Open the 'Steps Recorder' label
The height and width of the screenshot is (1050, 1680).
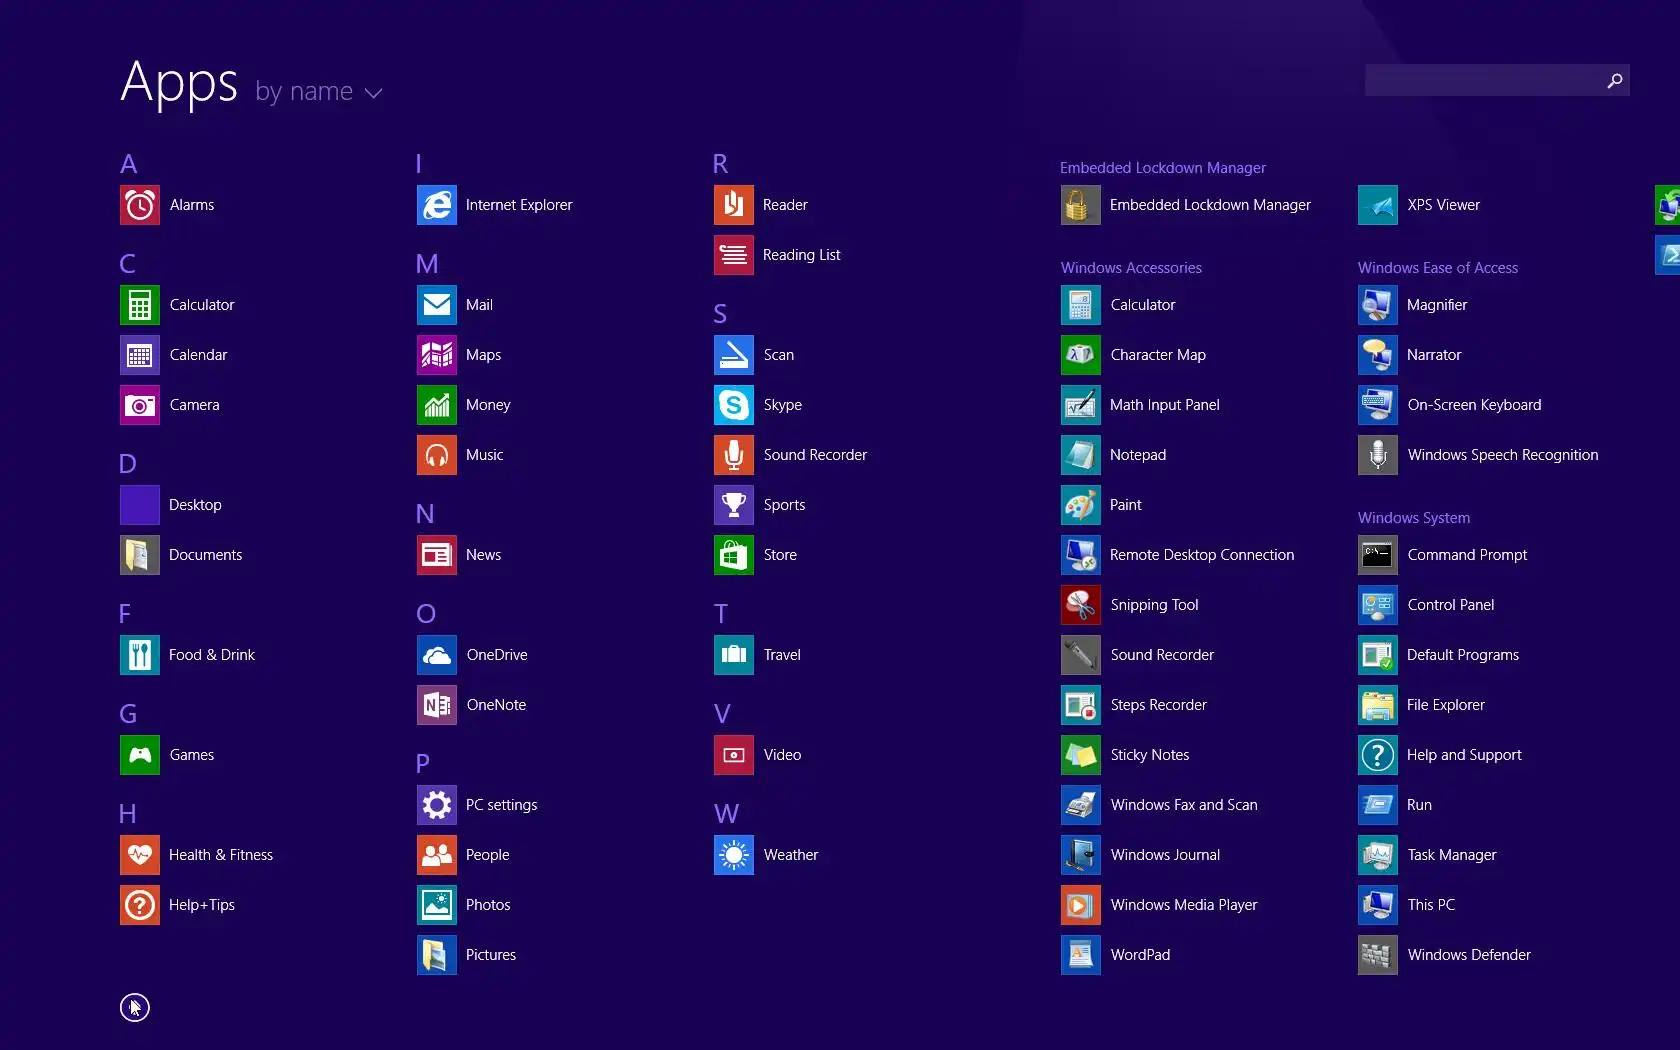[x=1159, y=705]
